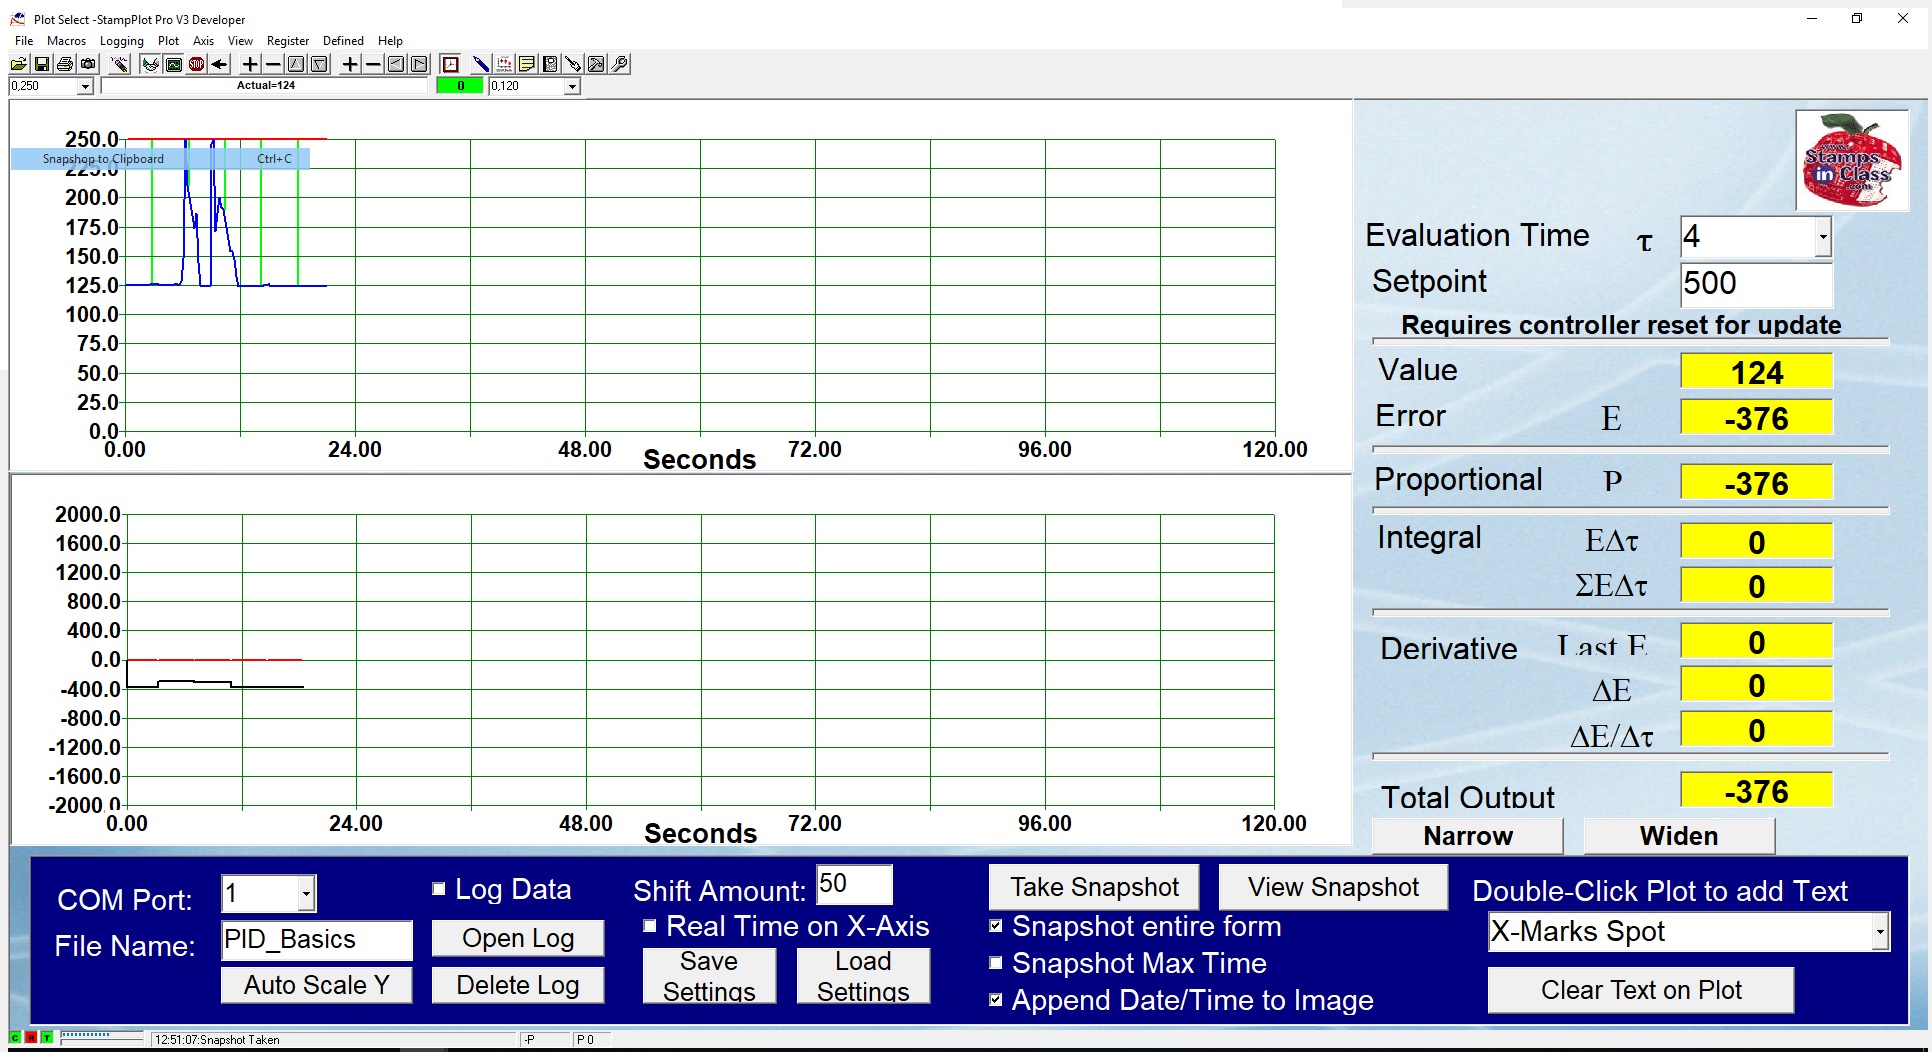Image resolution: width=1932 pixels, height=1052 pixels.
Task: Click the black left arrow reset icon
Action: point(220,64)
